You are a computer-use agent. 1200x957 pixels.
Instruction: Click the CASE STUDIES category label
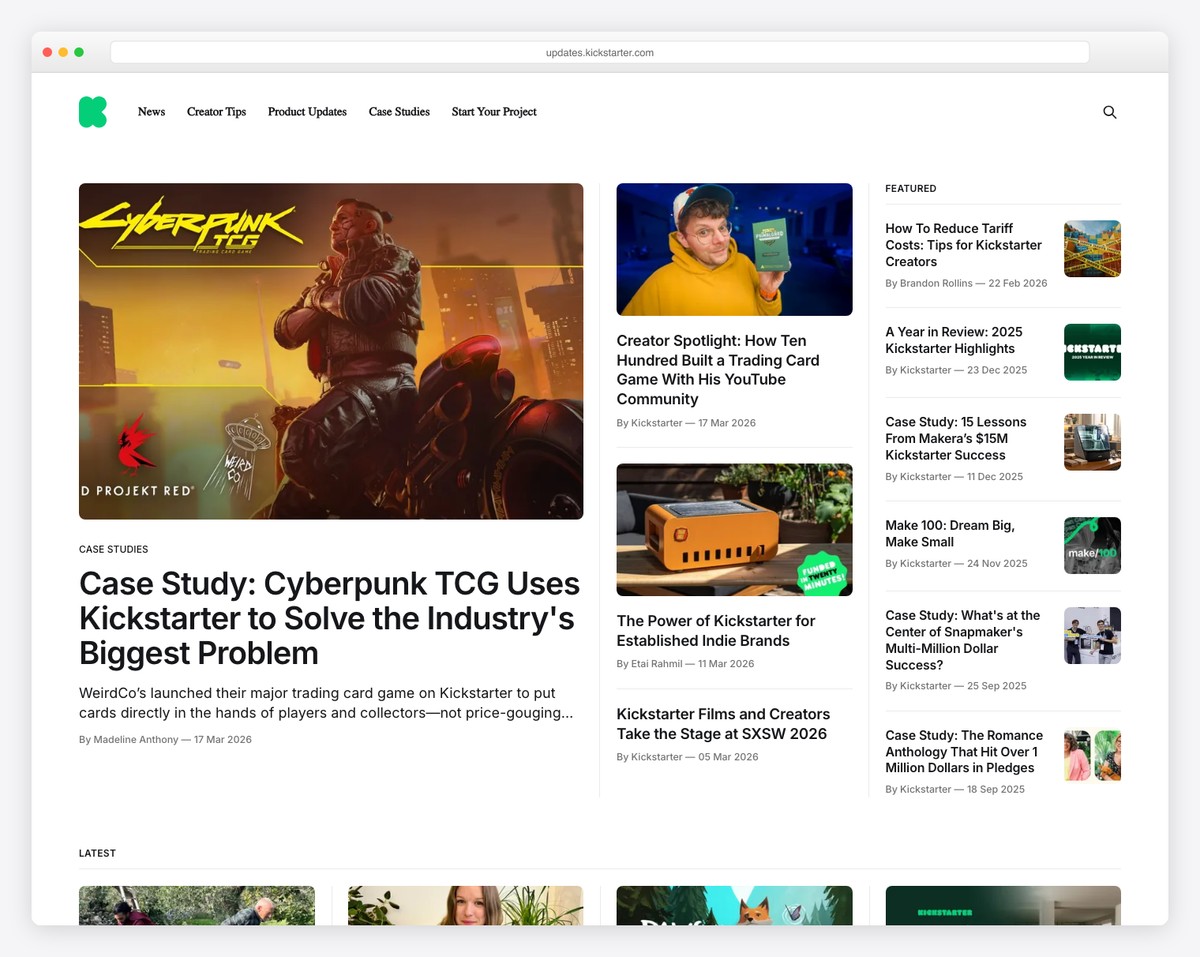tap(113, 549)
